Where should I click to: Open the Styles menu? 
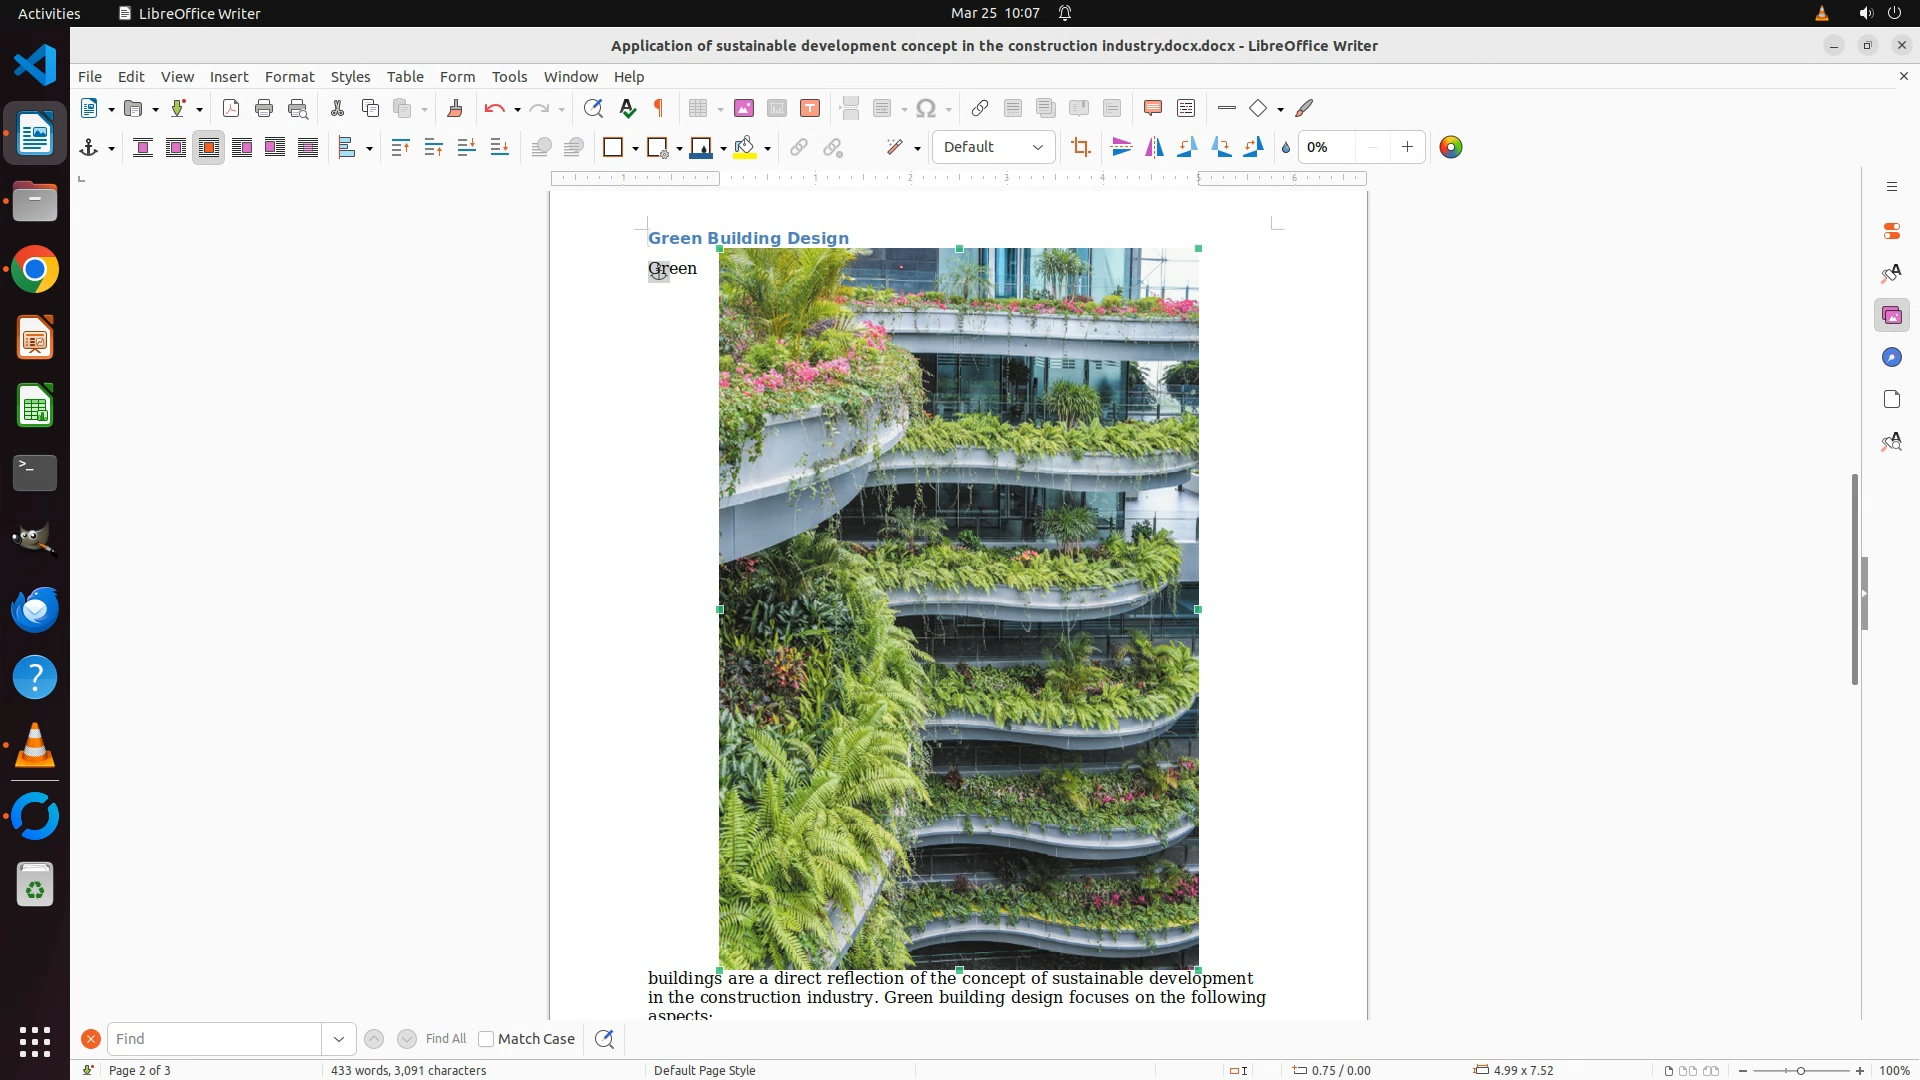point(350,77)
